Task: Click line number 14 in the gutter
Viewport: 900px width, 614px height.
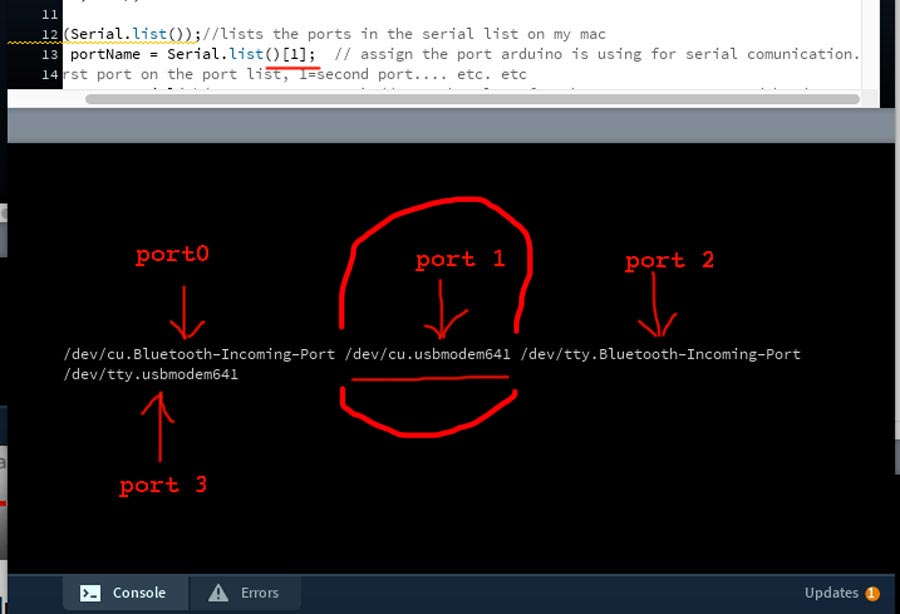Action: [x=50, y=74]
